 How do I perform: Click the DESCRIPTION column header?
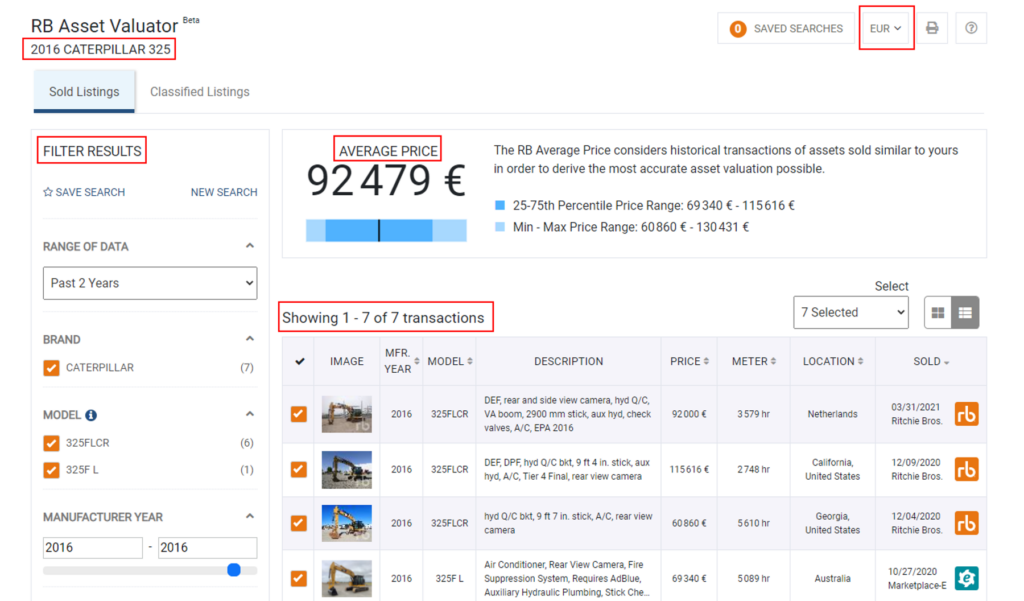[569, 361]
